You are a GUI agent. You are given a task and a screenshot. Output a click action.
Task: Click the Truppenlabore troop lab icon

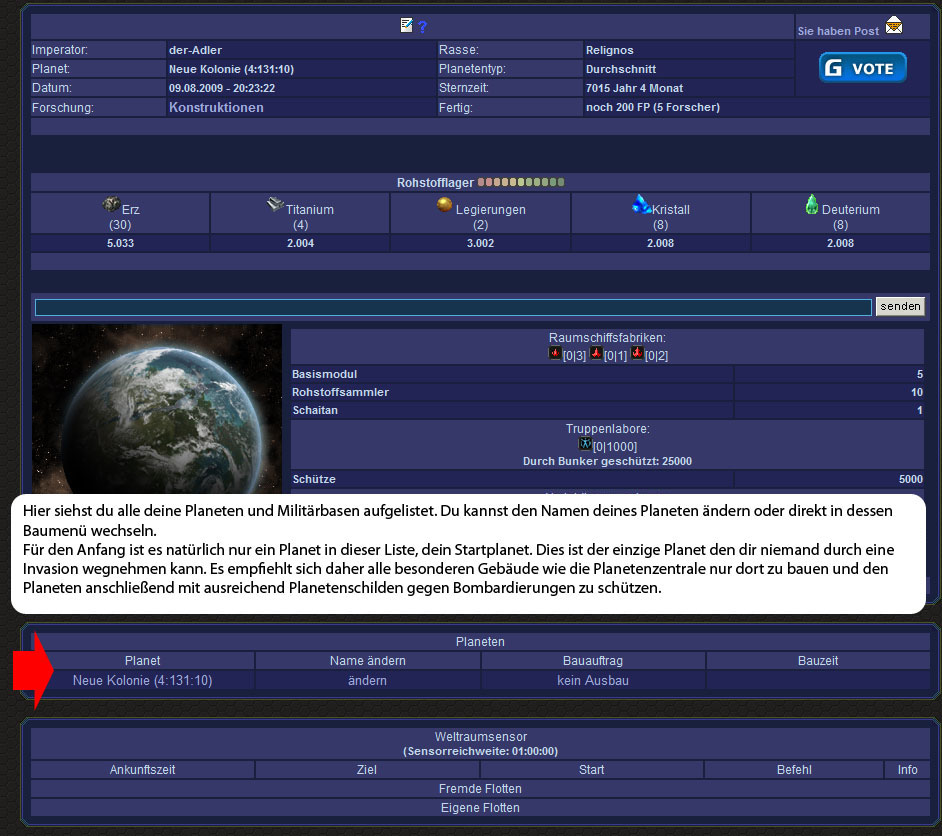tap(585, 444)
